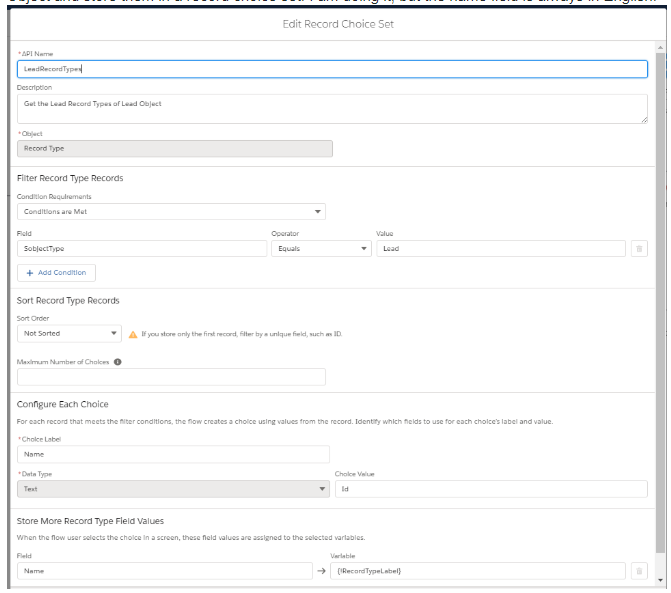Click the trash icon beside RecordTypeLabel variable
This screenshot has height=593, width=671.
pyautogui.click(x=639, y=570)
